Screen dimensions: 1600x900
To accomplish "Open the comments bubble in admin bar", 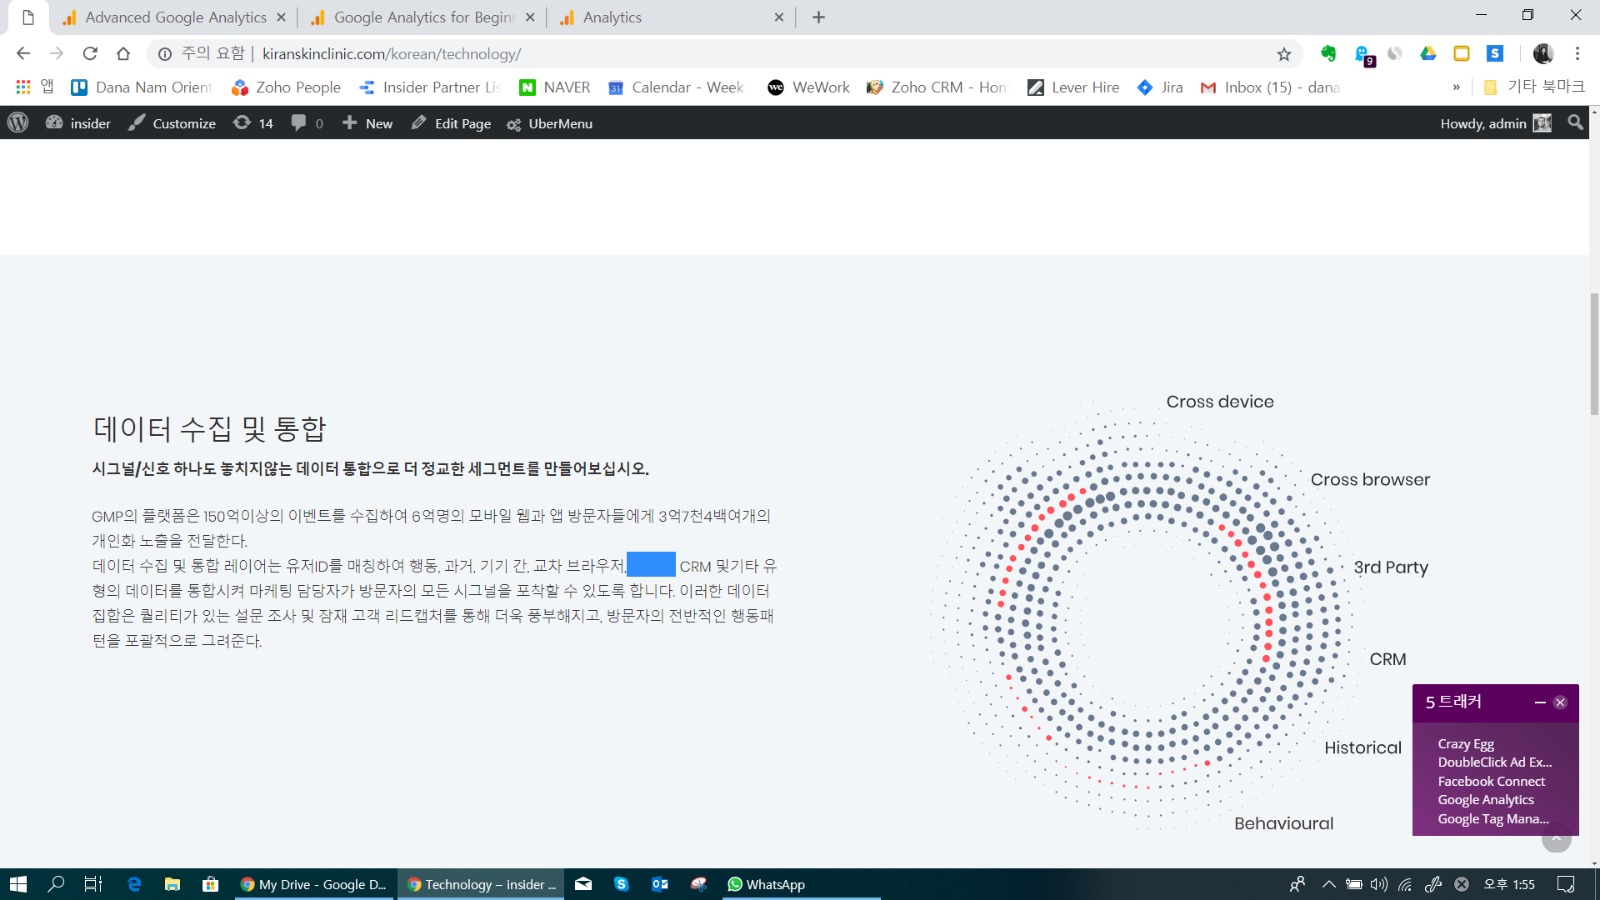I will 306,123.
